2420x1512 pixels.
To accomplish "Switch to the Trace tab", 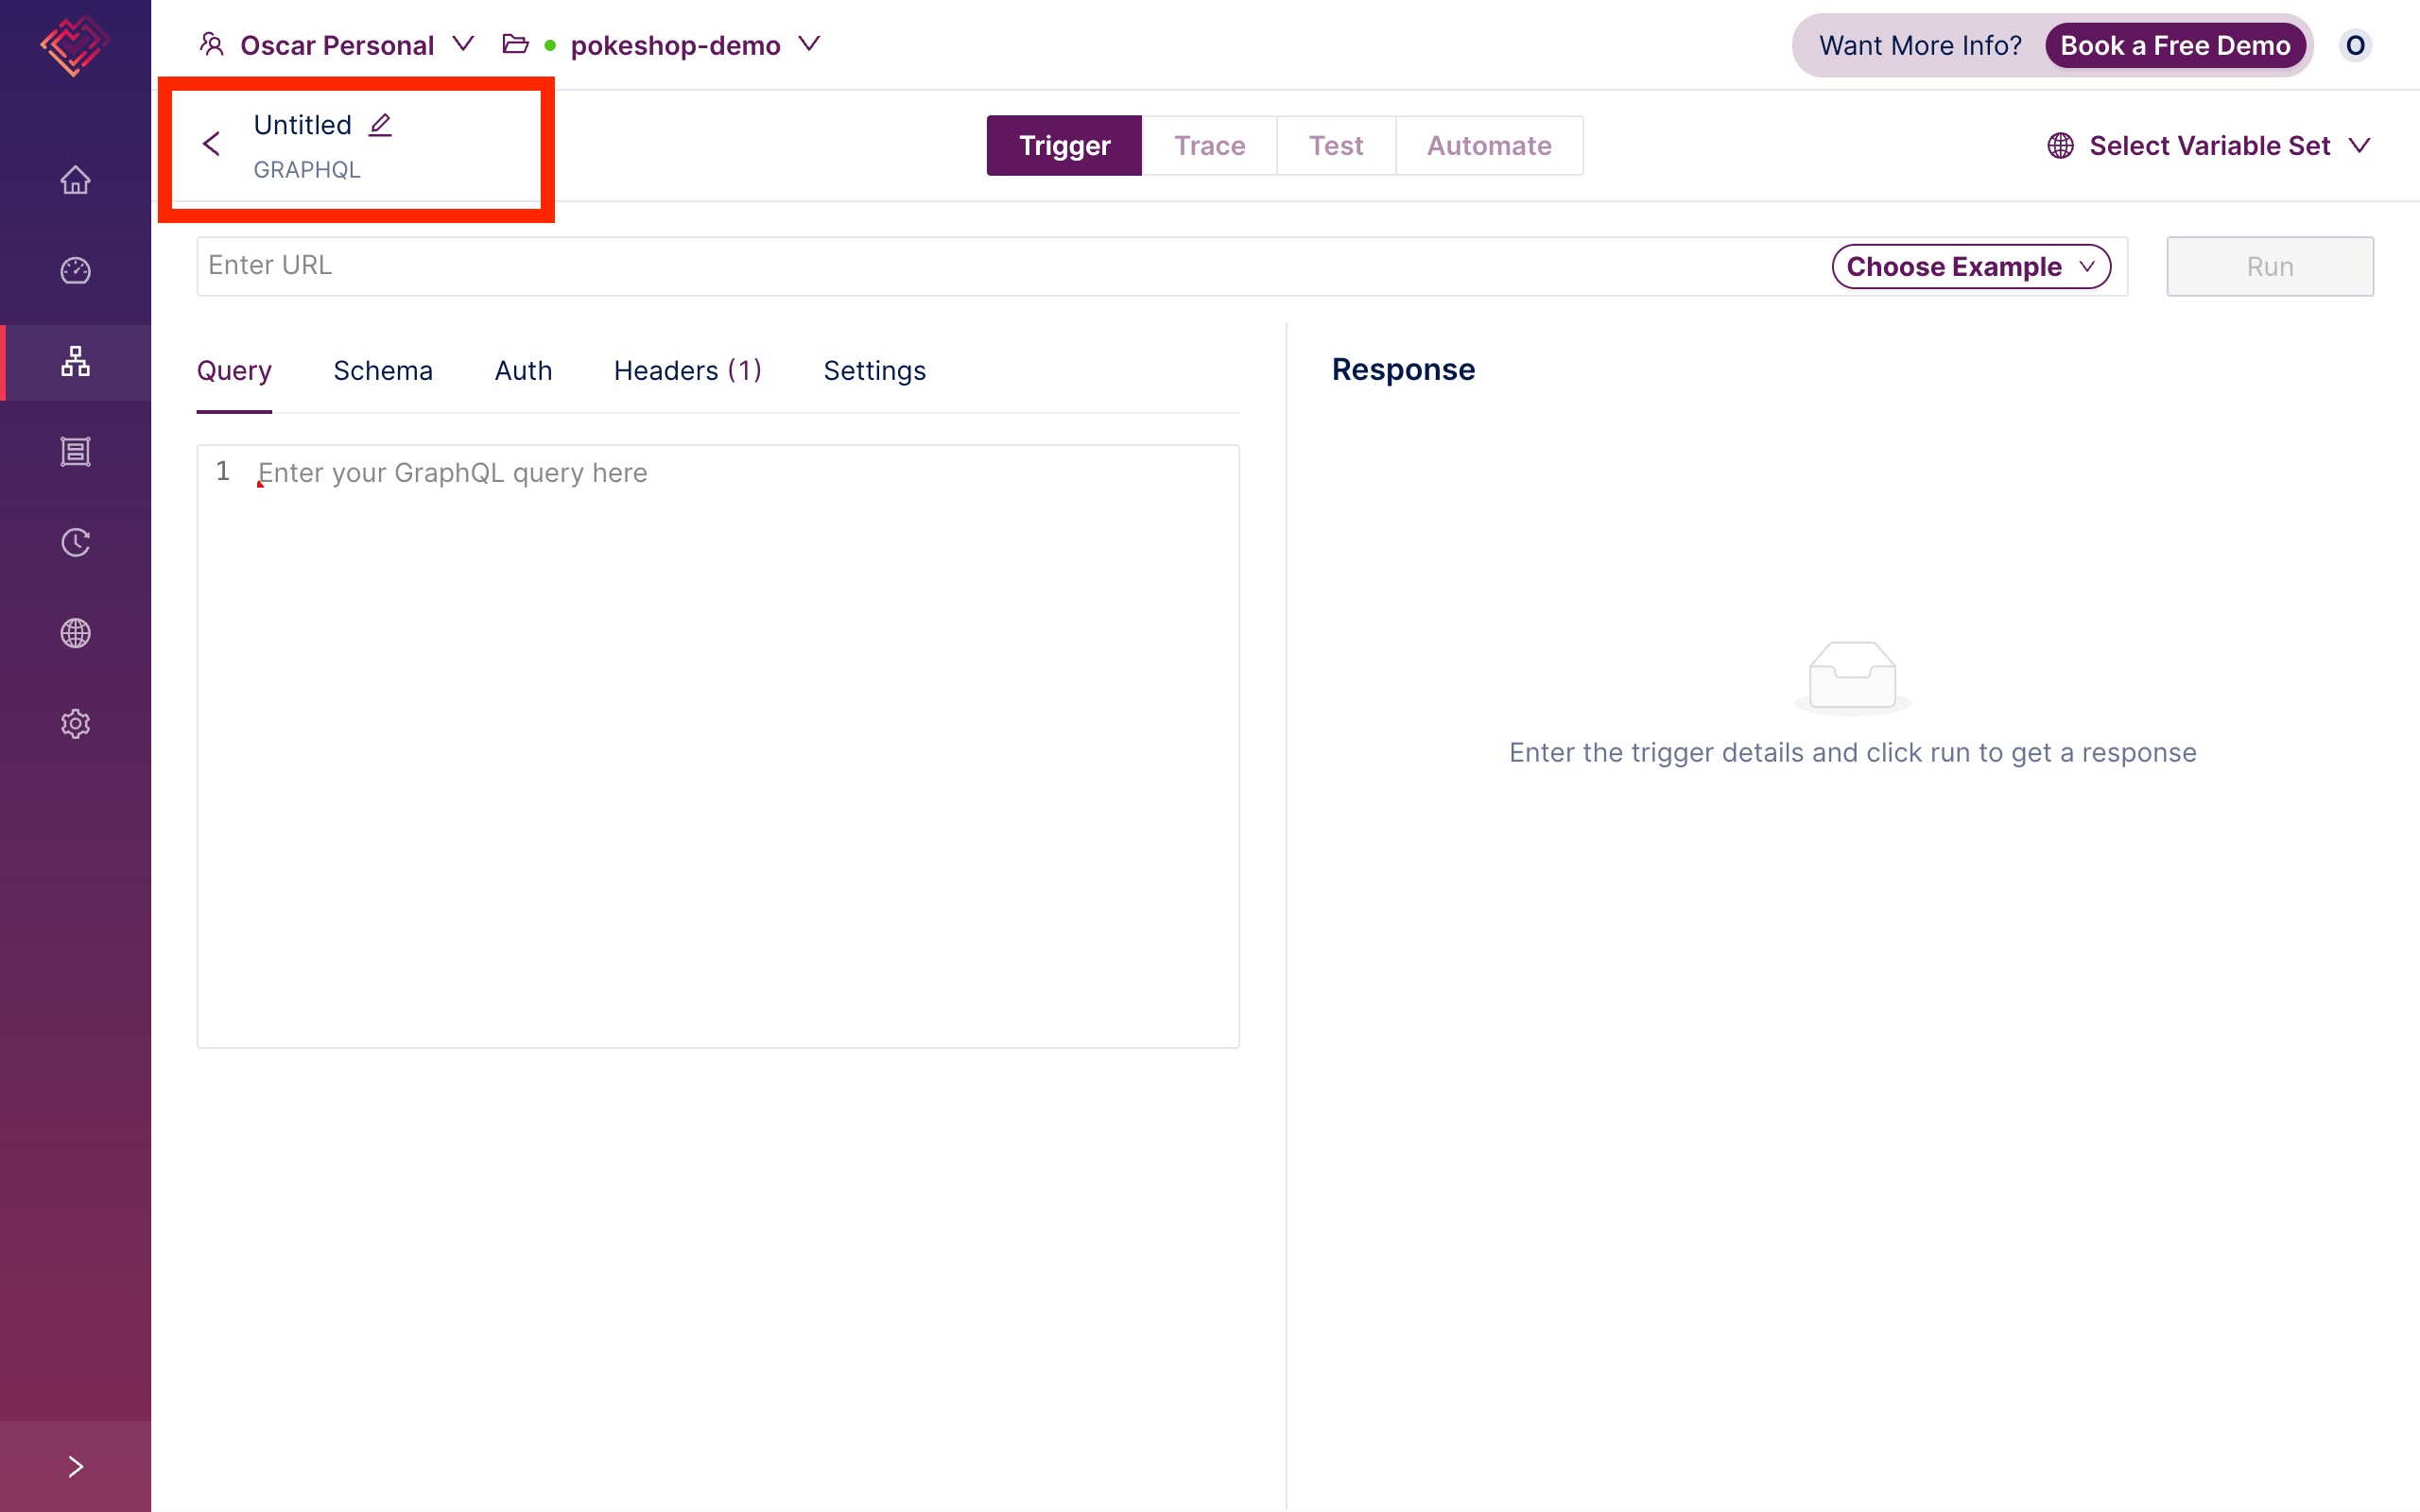I will (x=1211, y=145).
